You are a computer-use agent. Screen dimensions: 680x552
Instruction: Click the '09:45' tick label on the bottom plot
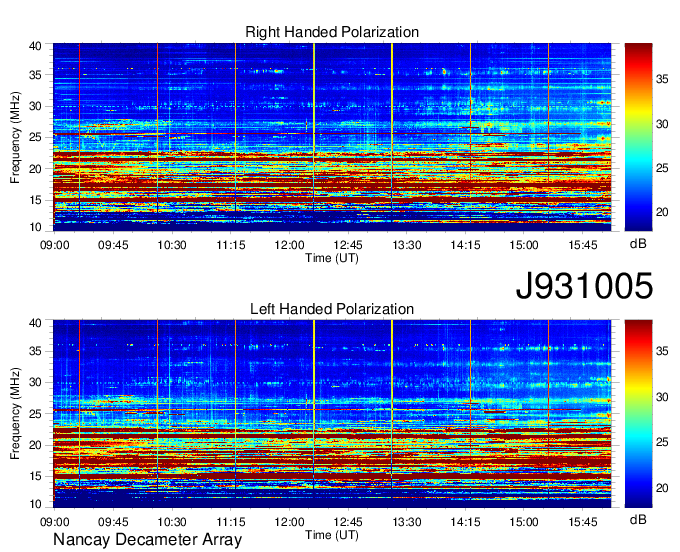[x=113, y=522]
